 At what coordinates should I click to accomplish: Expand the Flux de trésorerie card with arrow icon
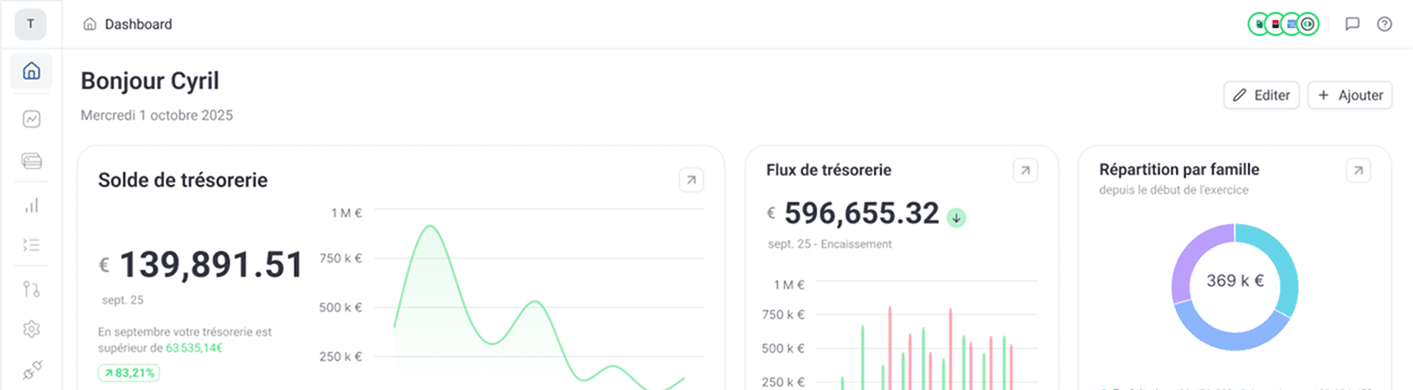(x=1025, y=171)
